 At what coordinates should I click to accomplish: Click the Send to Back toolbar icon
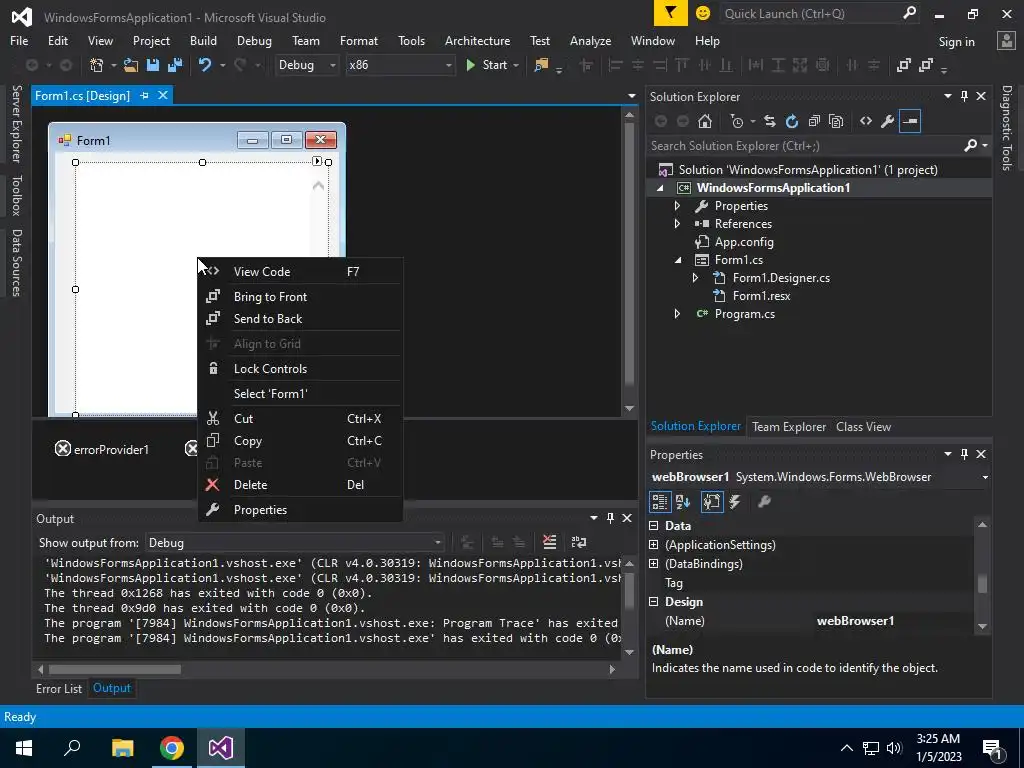[926, 65]
